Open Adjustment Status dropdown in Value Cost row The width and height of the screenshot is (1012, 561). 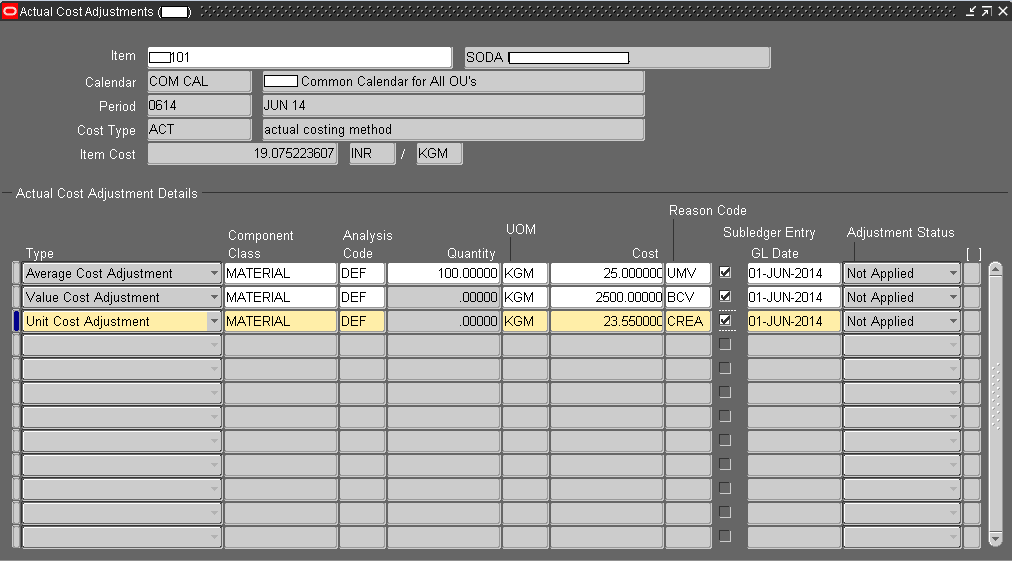(x=953, y=298)
